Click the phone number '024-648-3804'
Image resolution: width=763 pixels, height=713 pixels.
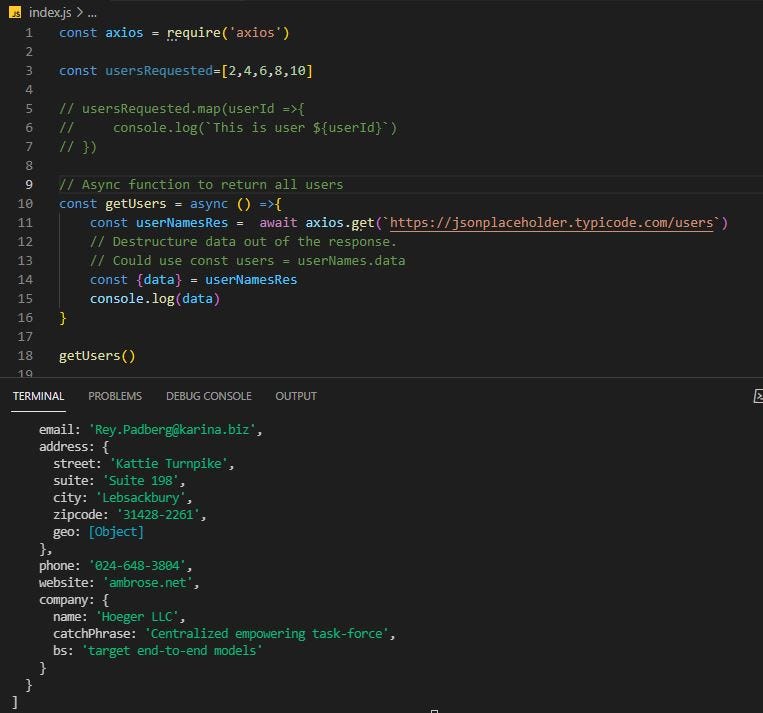137,566
